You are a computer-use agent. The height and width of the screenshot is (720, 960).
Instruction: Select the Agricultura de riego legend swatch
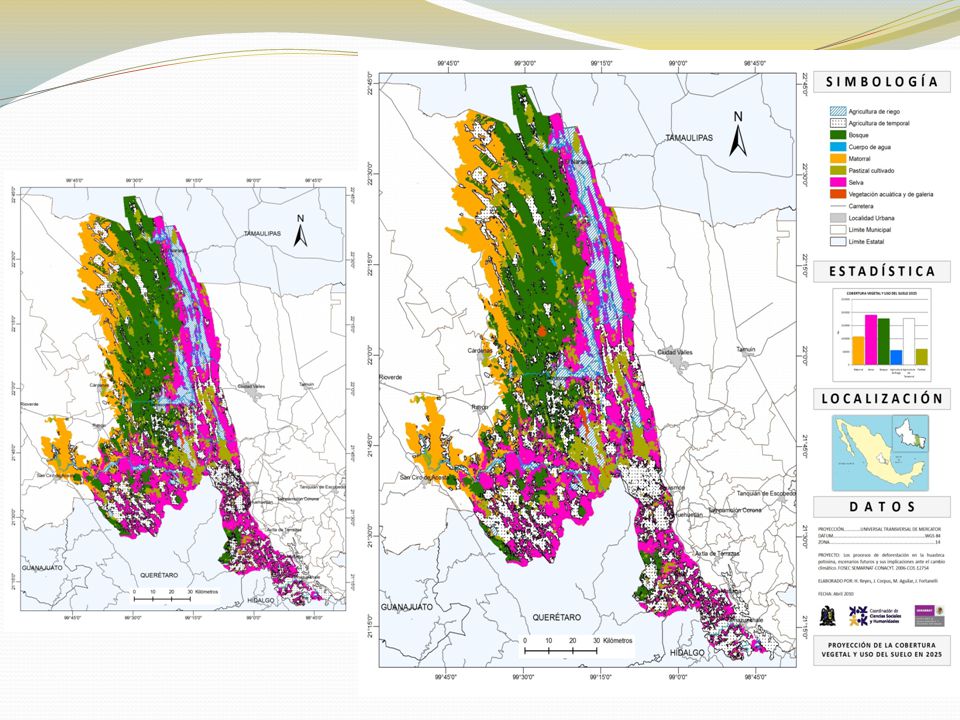click(838, 111)
